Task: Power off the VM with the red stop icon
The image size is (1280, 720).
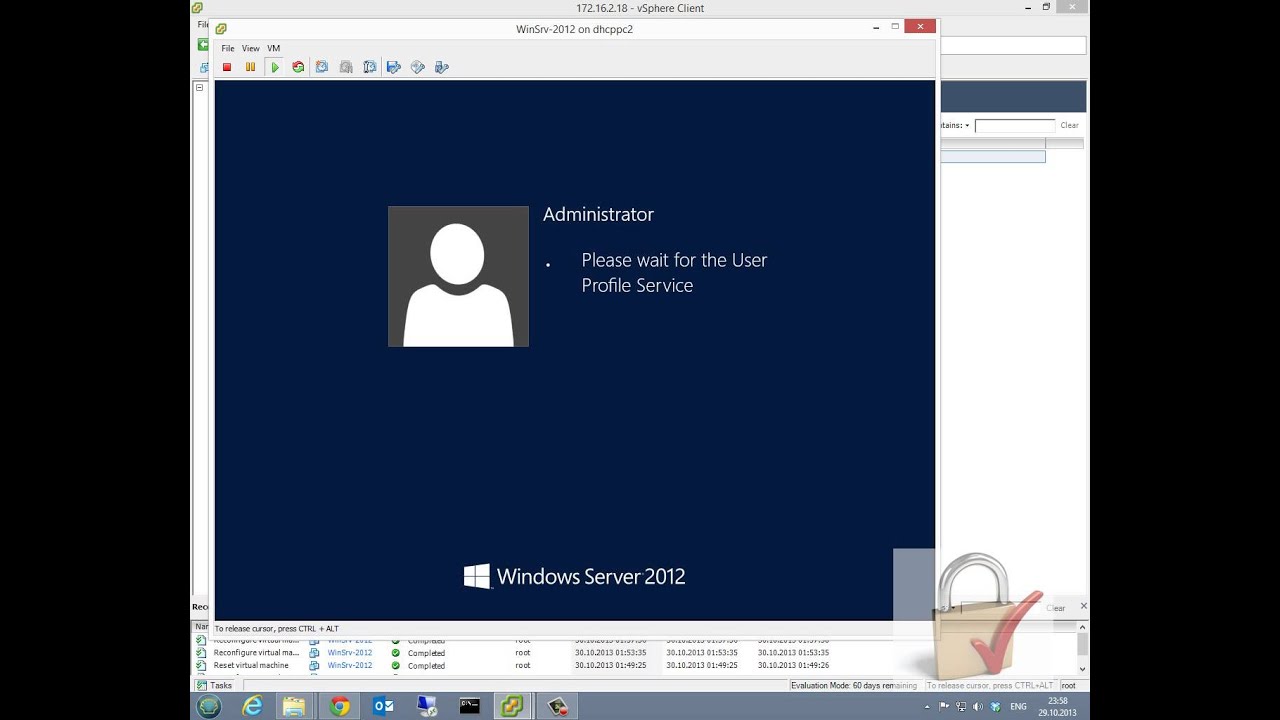Action: [227, 67]
